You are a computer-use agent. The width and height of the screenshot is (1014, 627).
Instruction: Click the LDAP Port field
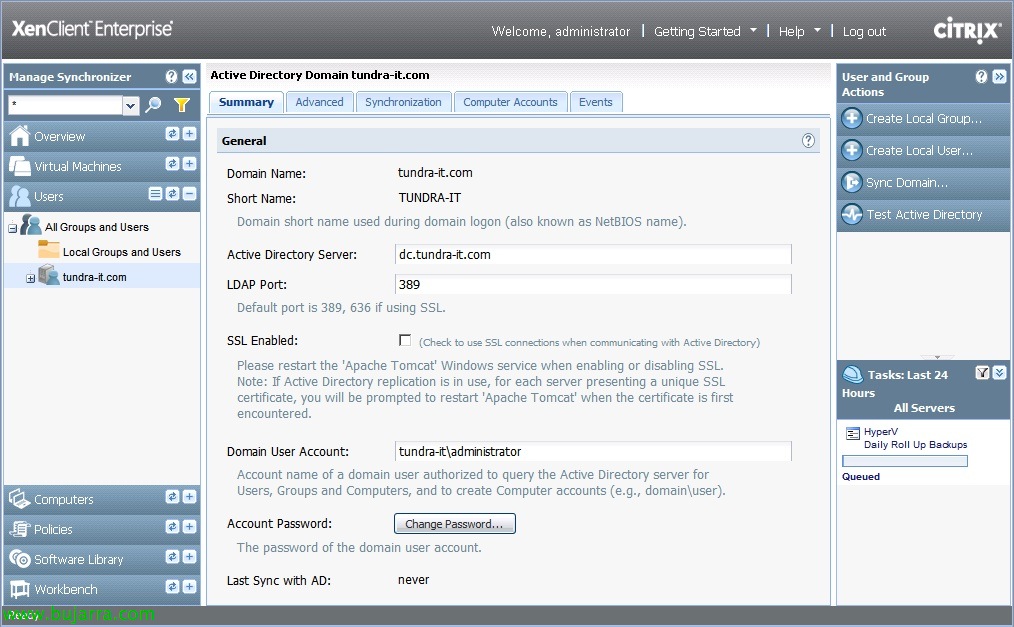click(x=593, y=284)
